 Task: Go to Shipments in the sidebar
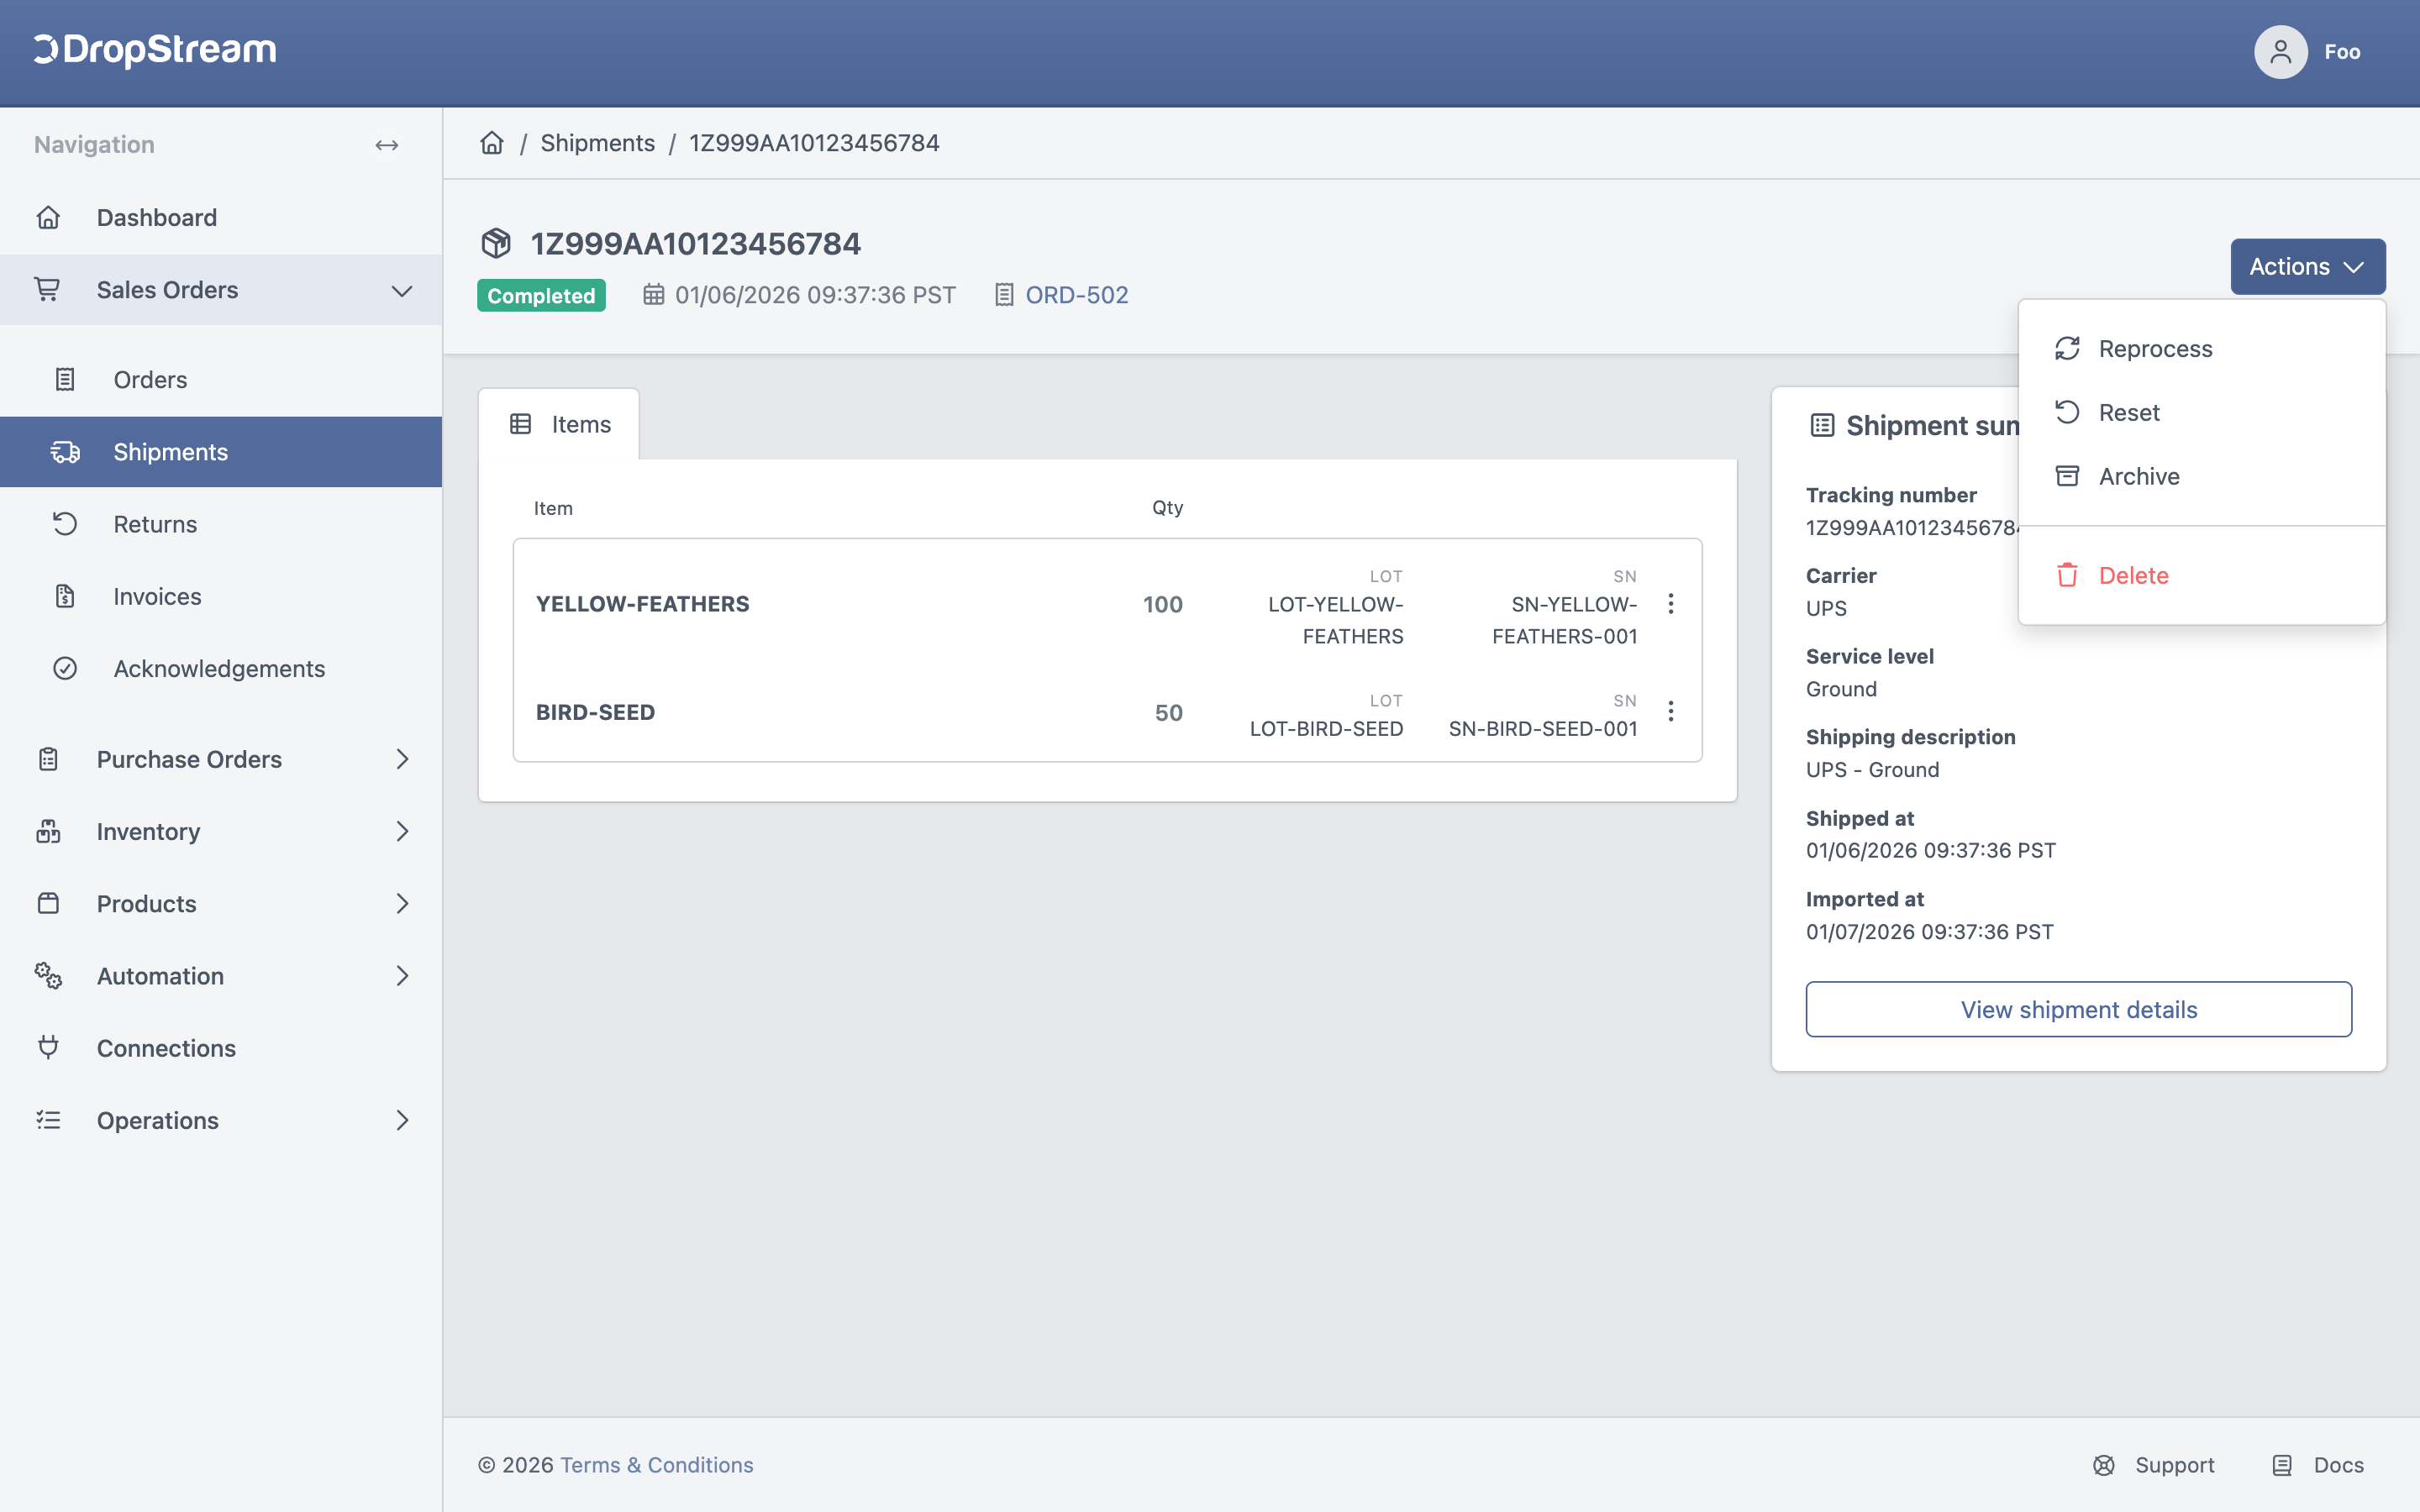(221, 452)
